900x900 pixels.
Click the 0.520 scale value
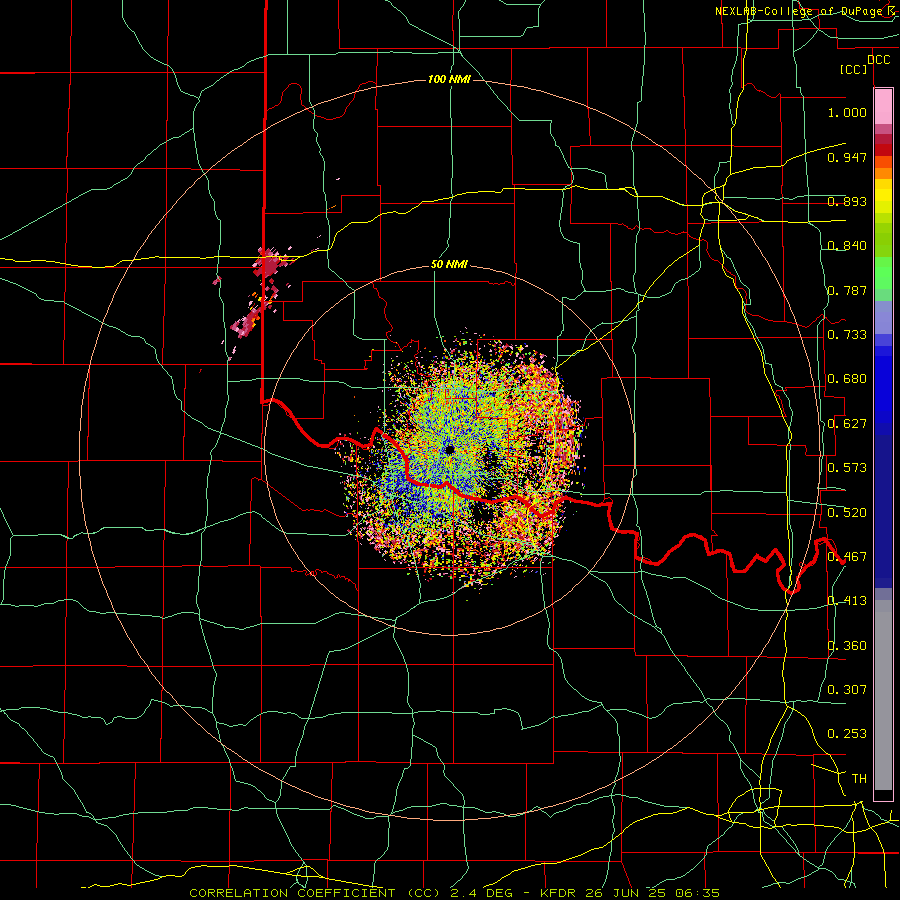point(847,513)
